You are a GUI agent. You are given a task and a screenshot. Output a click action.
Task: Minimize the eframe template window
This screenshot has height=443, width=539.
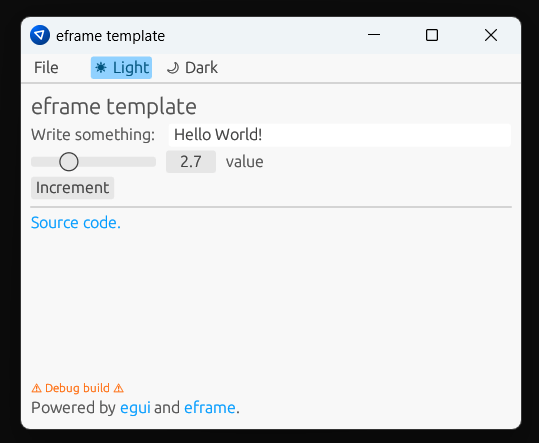point(374,35)
